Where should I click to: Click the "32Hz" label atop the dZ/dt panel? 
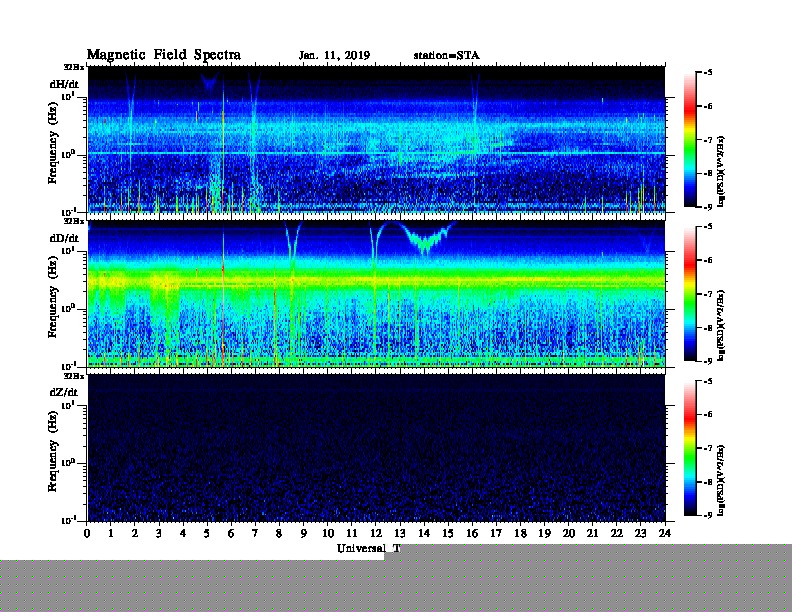74,376
